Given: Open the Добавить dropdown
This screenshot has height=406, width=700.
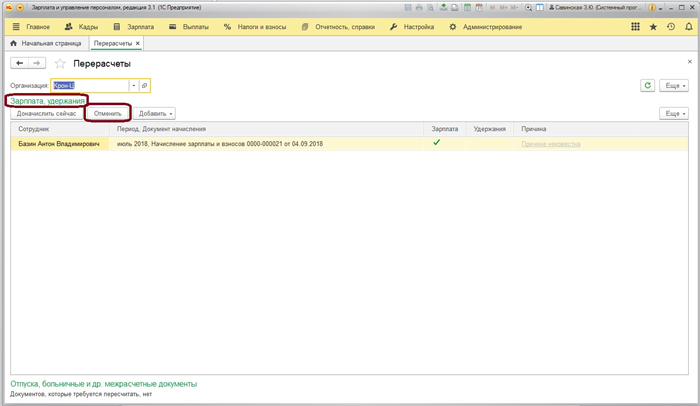Looking at the screenshot, I should click(x=154, y=113).
